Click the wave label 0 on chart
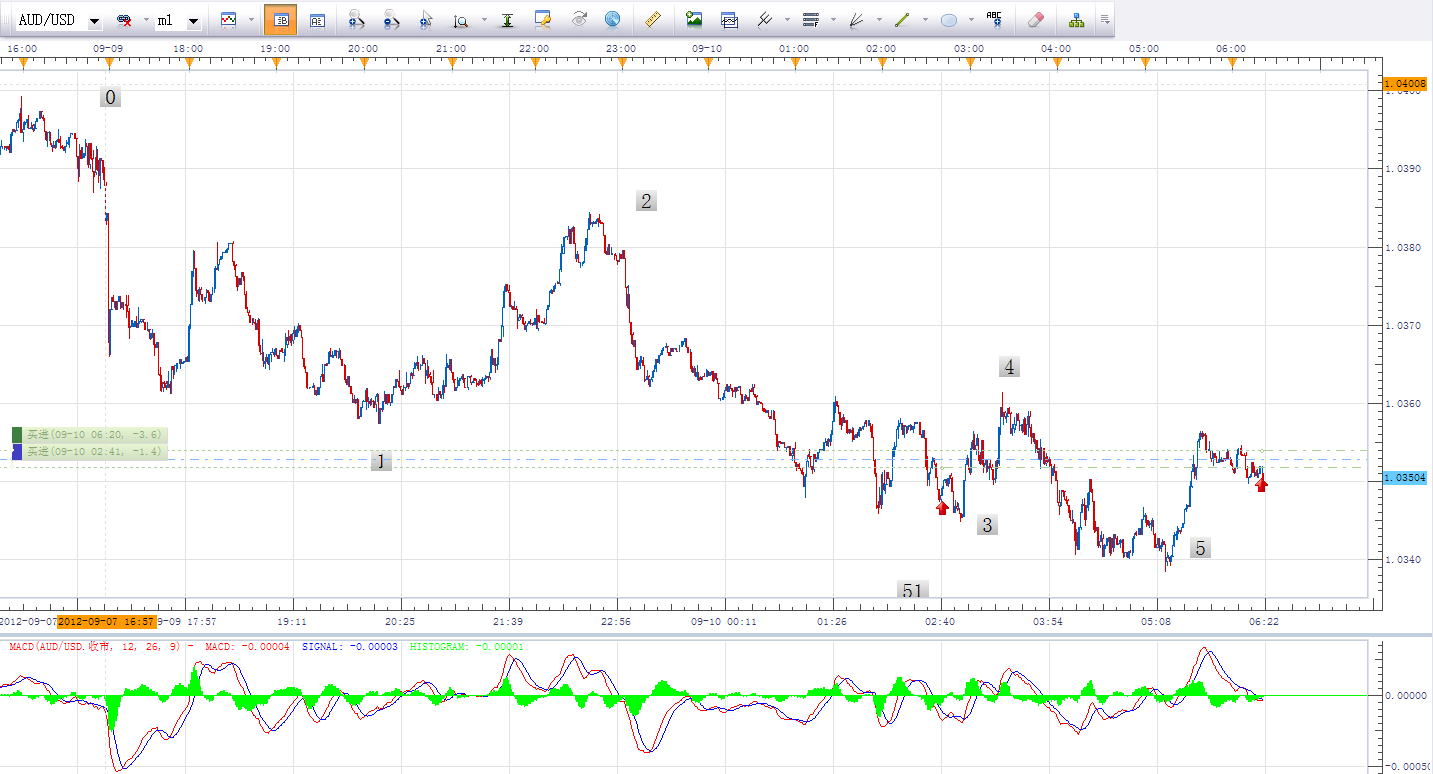This screenshot has height=774, width=1433. 110,97
